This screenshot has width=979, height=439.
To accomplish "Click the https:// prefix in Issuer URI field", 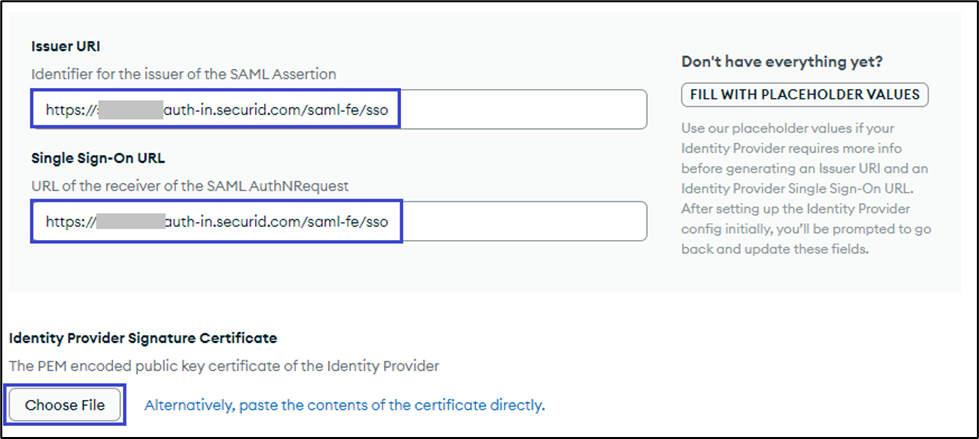I will point(70,109).
